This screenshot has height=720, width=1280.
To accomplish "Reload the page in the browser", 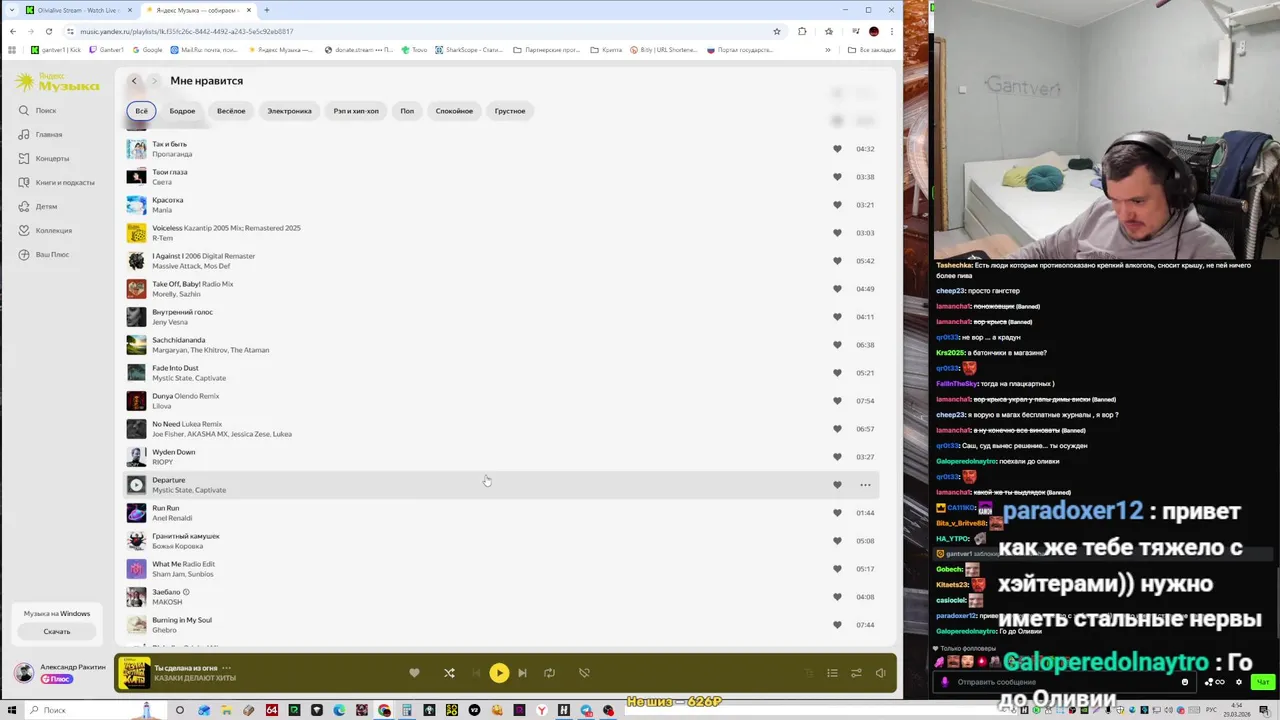I will pyautogui.click(x=48, y=31).
